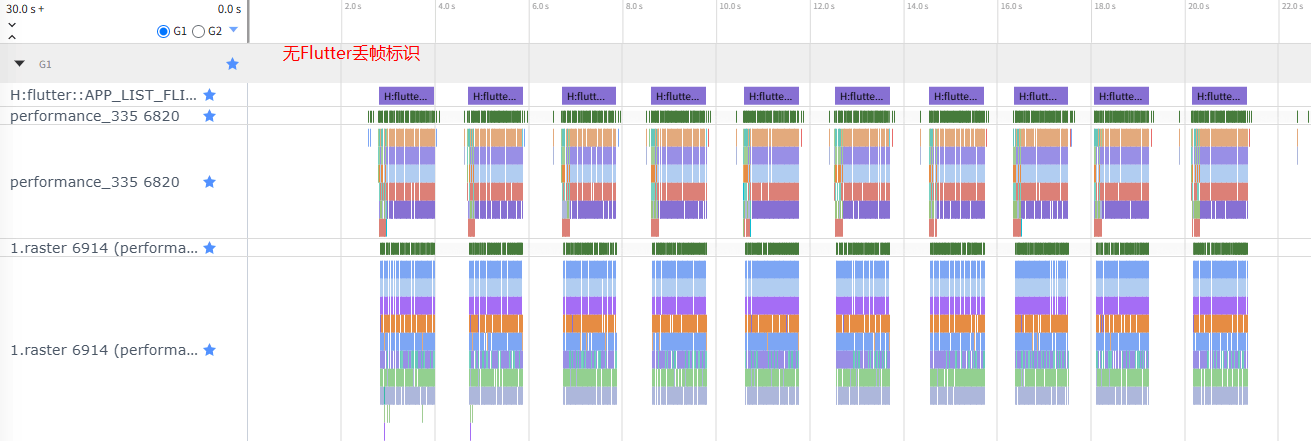1311x441 pixels.
Task: Click the 16.0 s timeline mark
Action: tap(1010, 6)
